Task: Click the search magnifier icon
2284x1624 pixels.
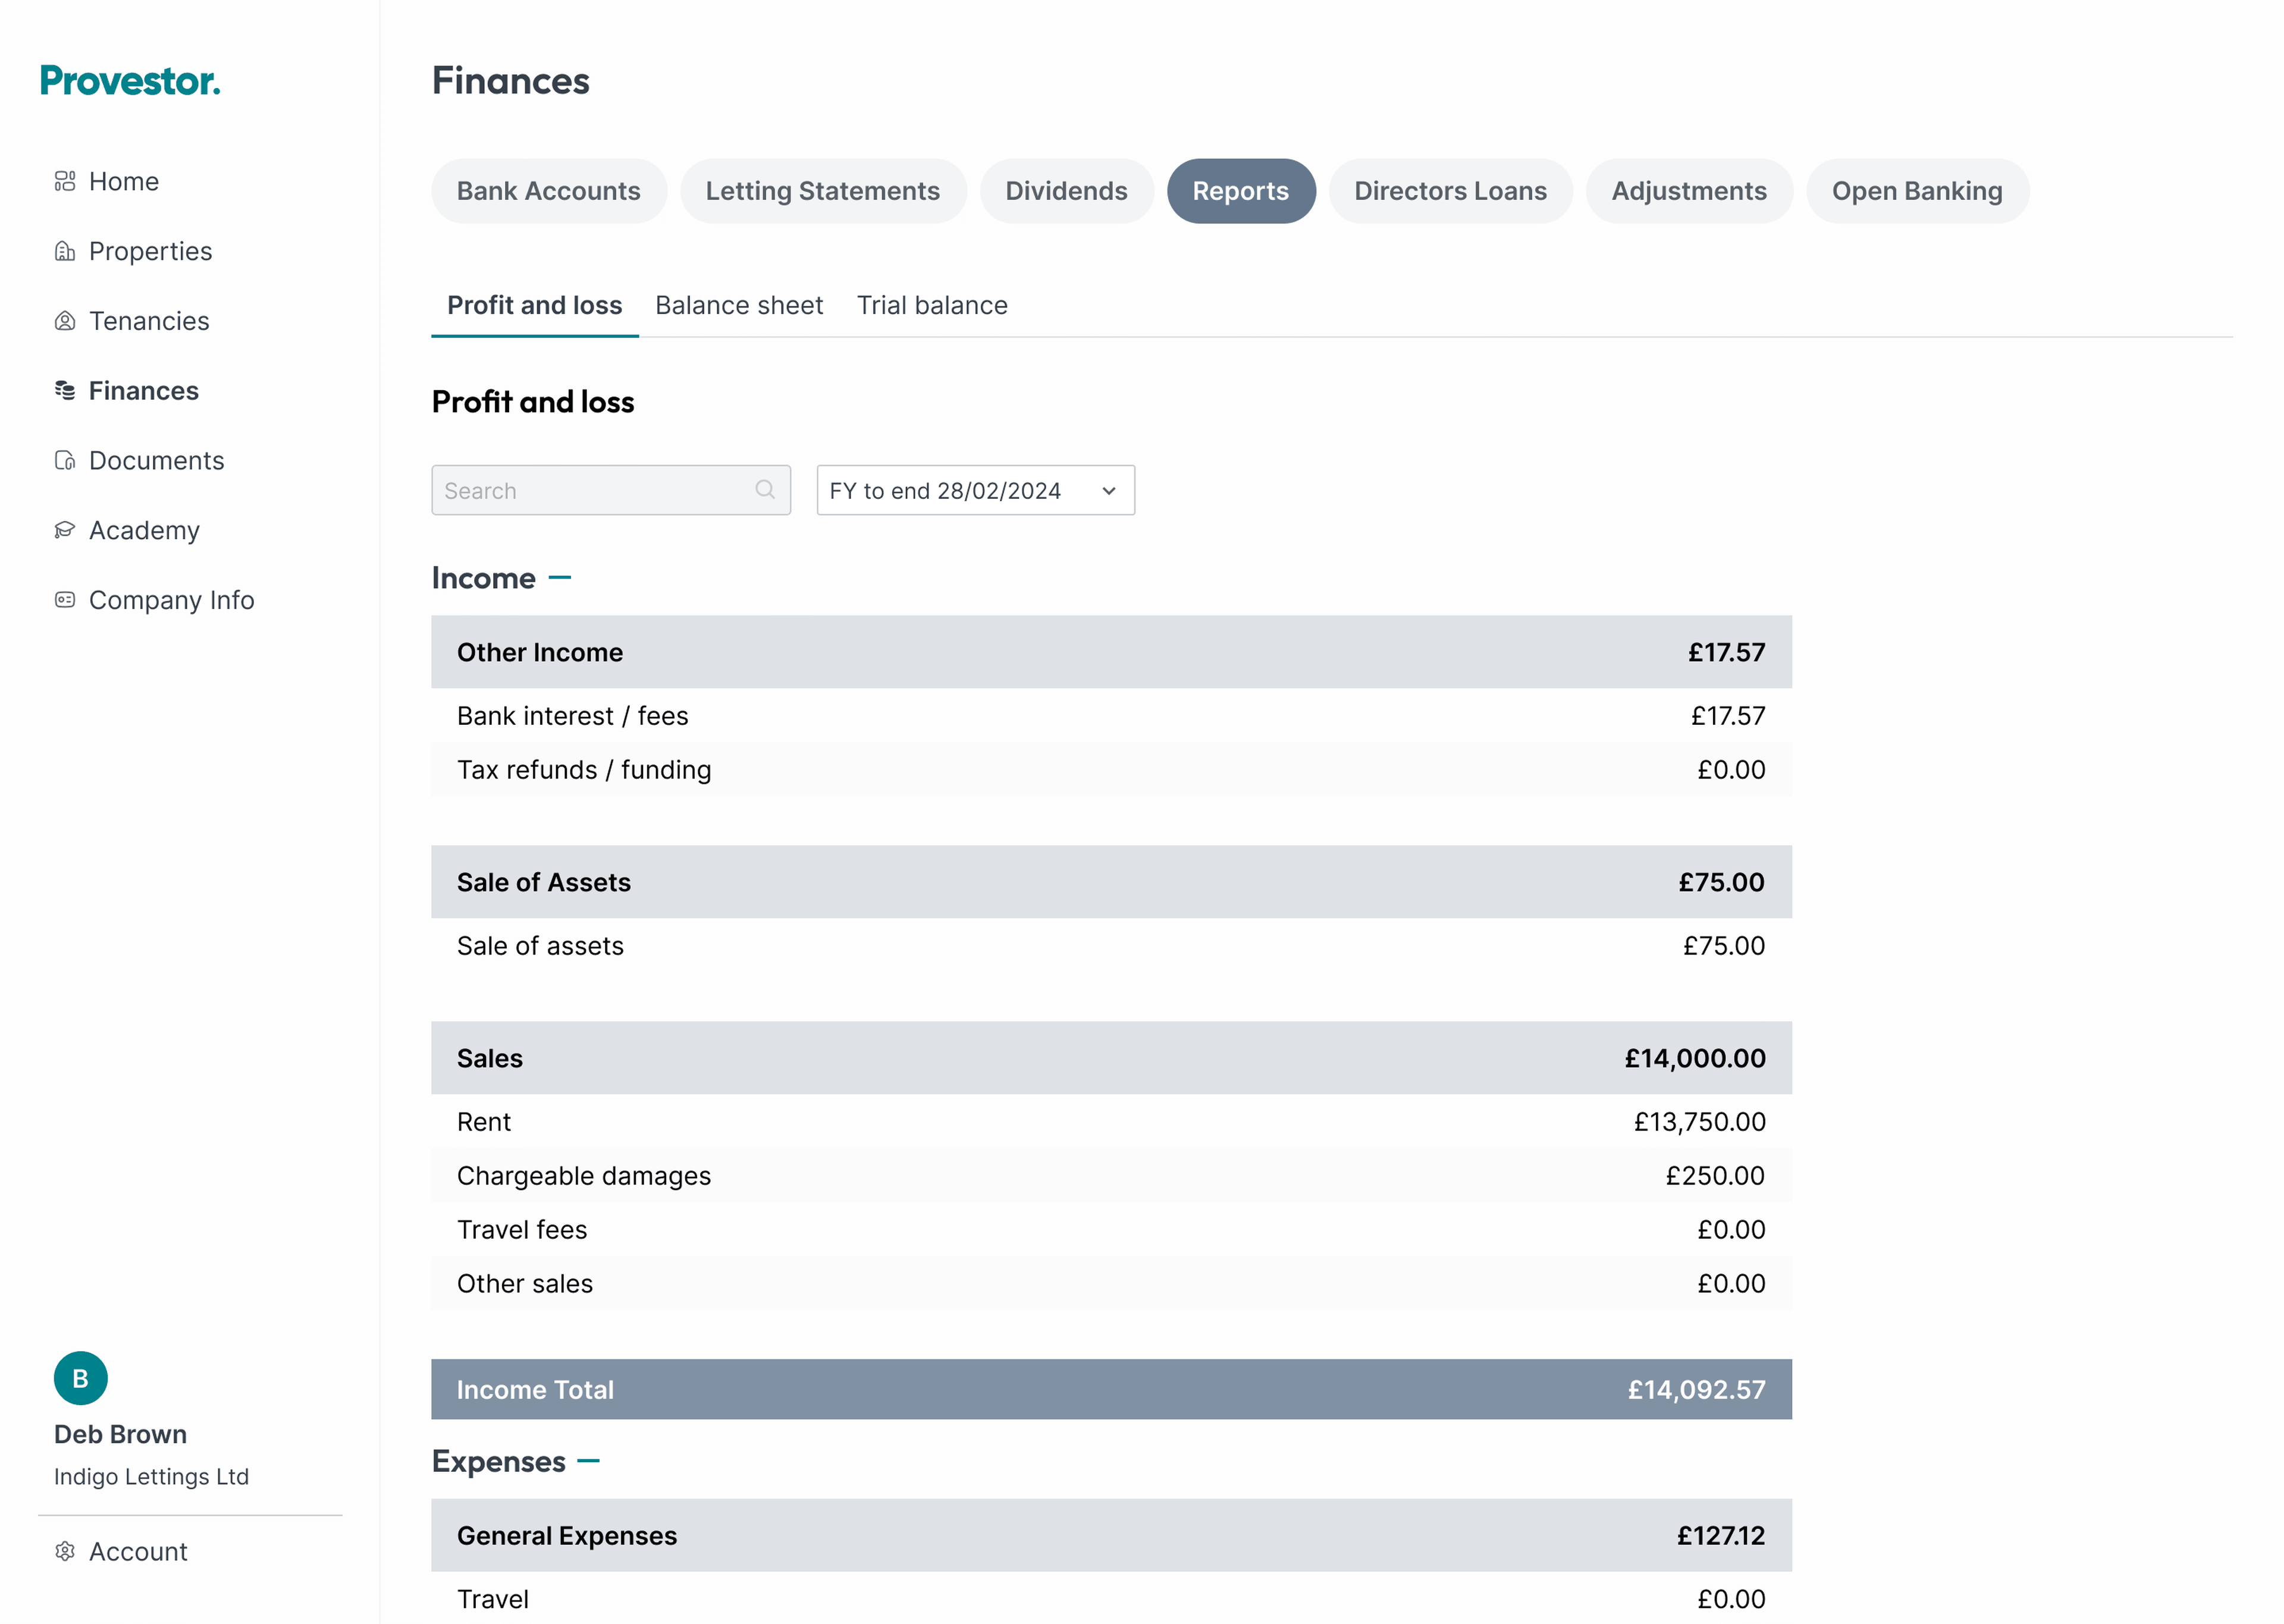Action: (x=765, y=490)
